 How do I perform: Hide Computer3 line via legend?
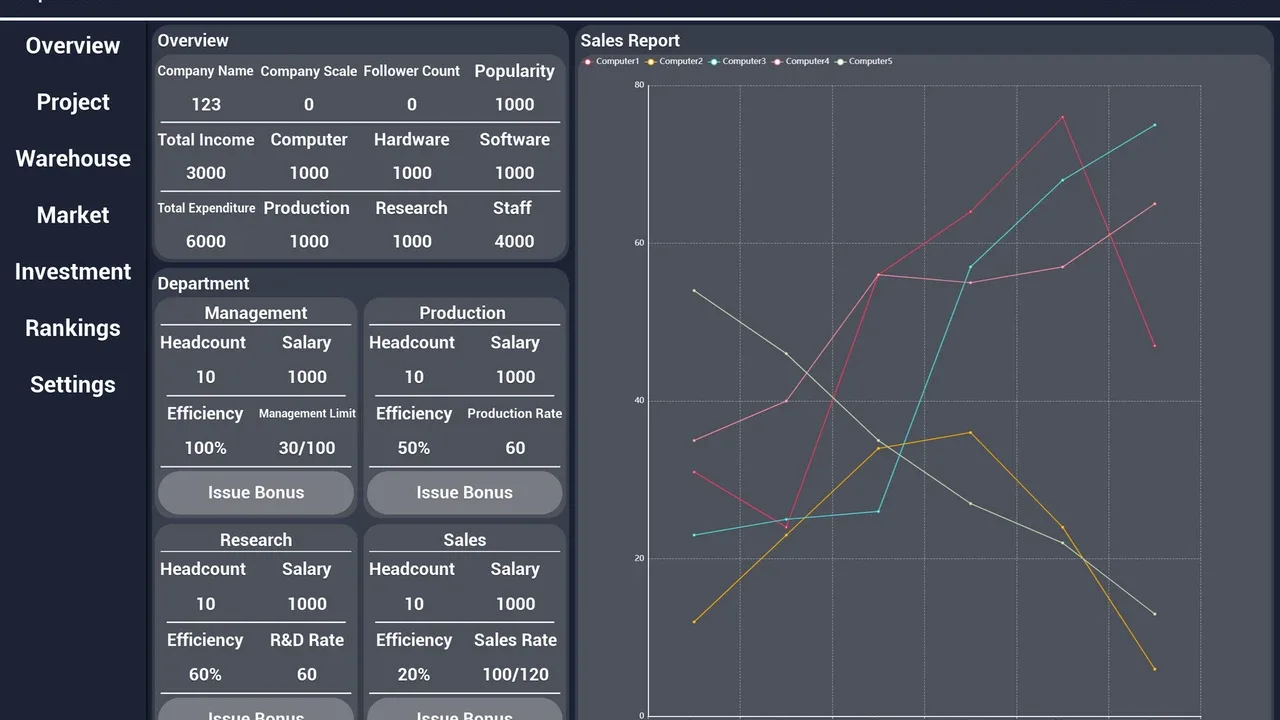pos(737,61)
